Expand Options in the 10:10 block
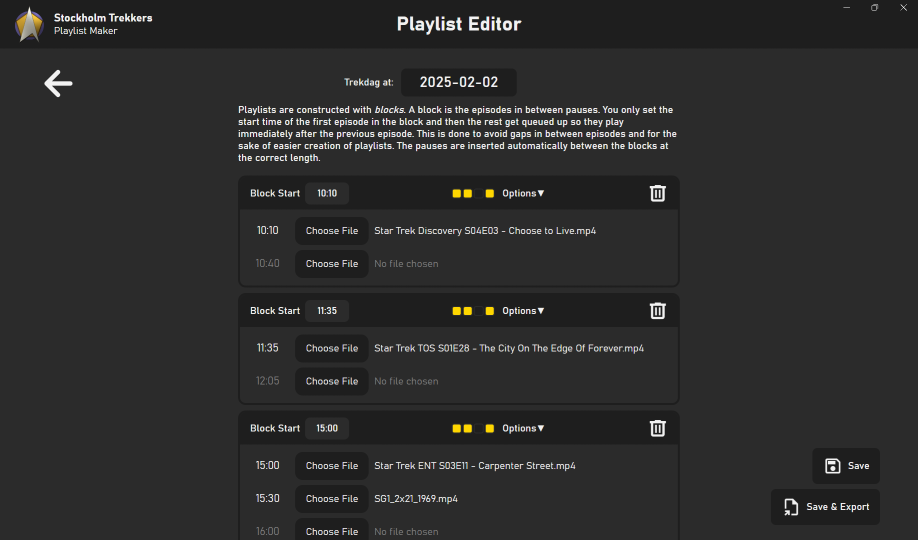 [x=523, y=193]
